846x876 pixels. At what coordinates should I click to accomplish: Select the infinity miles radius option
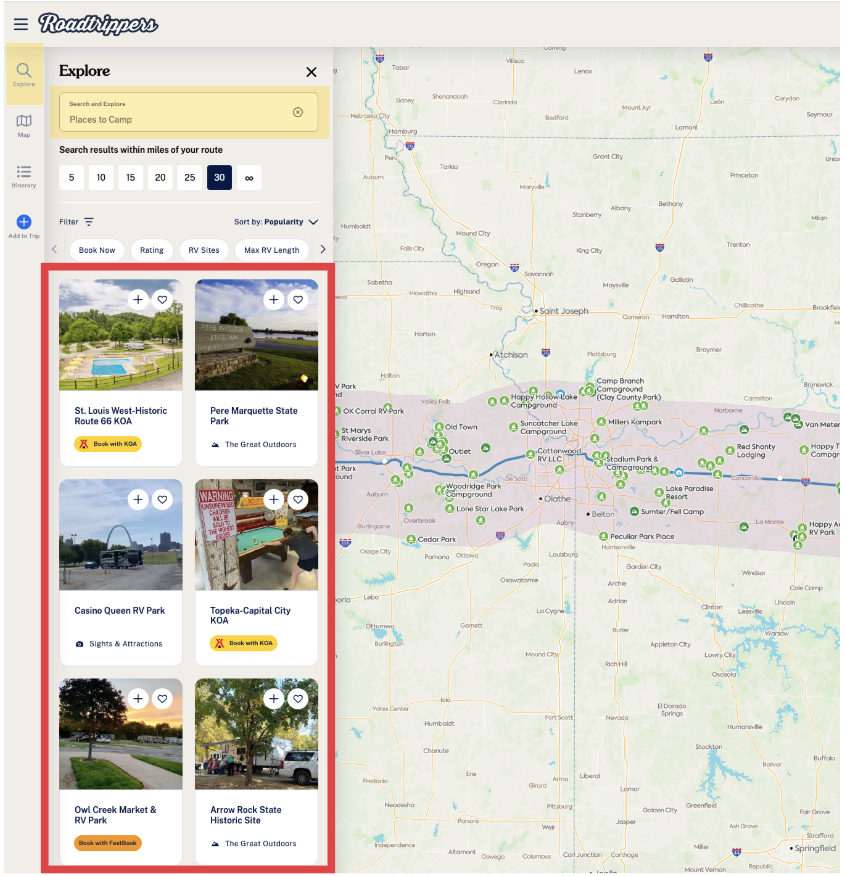(x=249, y=178)
